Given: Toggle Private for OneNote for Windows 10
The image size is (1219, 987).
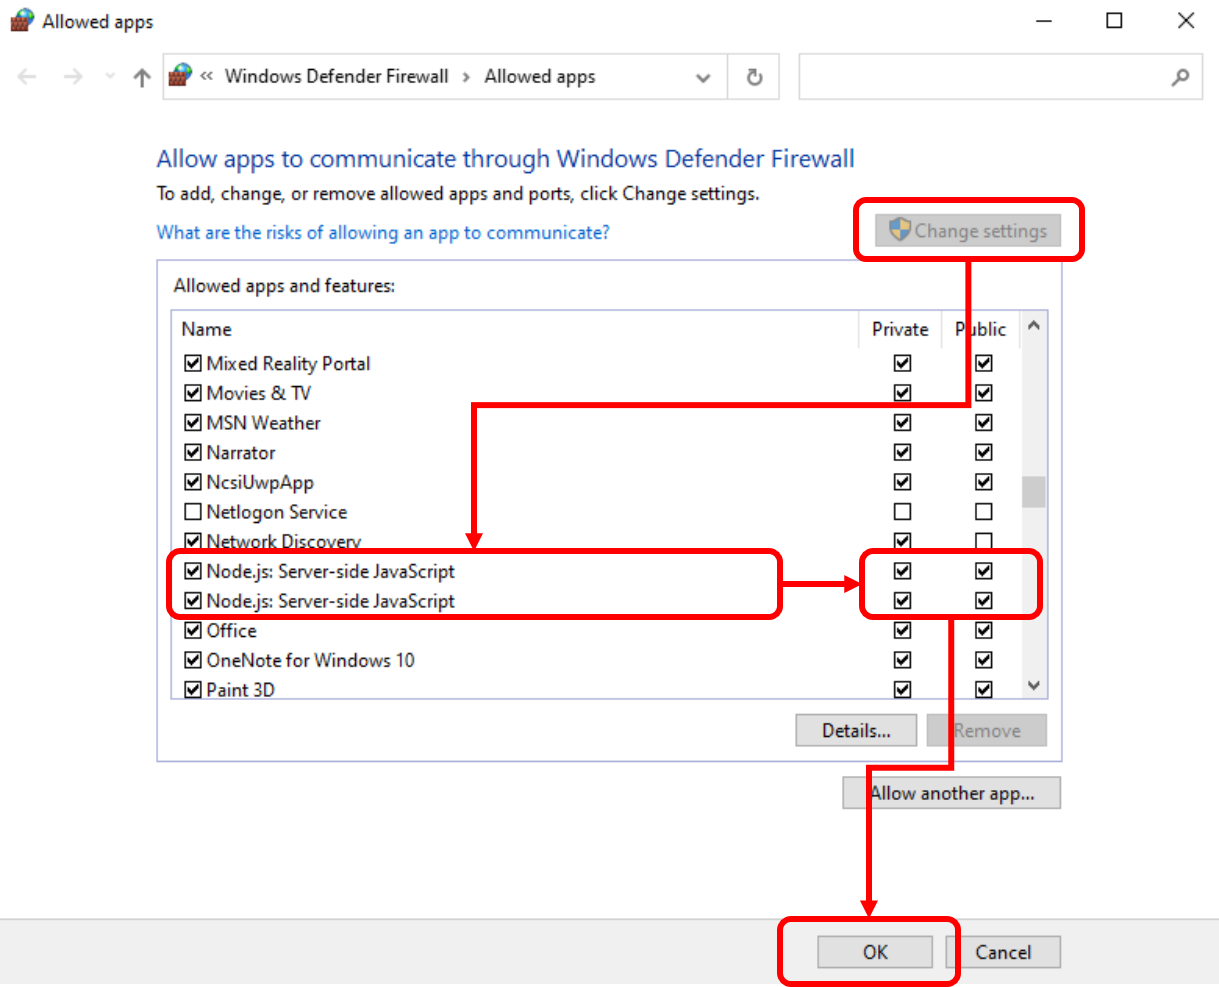Looking at the screenshot, I should [x=903, y=660].
